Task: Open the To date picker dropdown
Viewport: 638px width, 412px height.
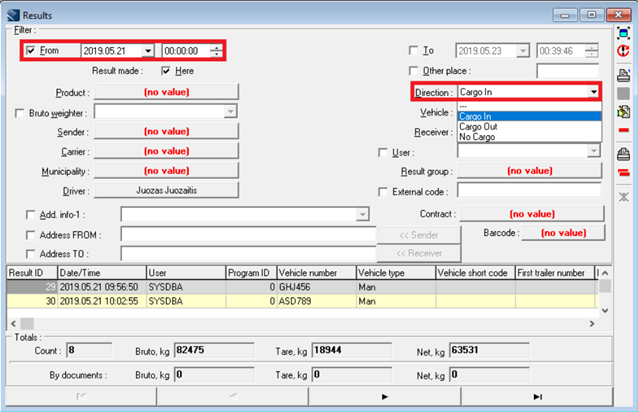Action: pos(523,51)
